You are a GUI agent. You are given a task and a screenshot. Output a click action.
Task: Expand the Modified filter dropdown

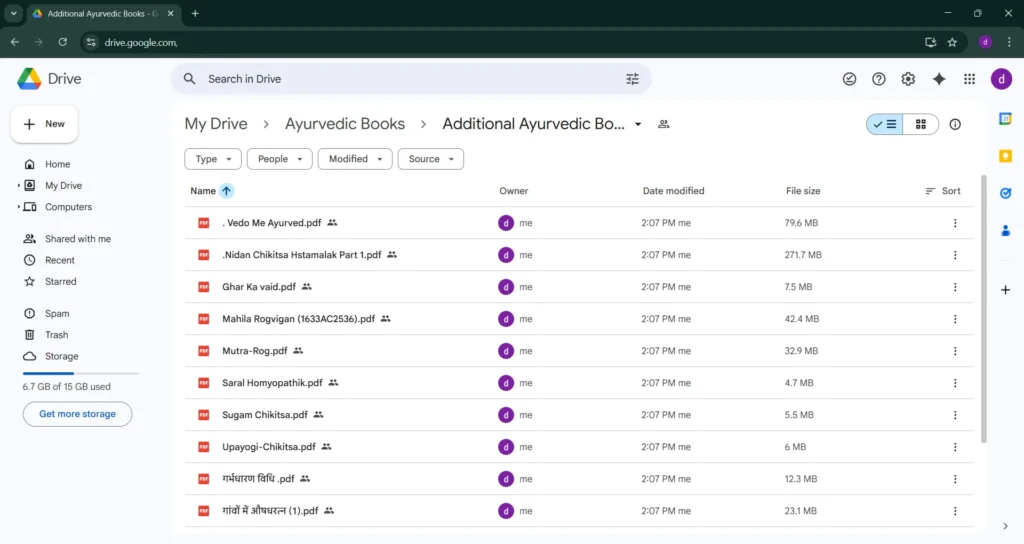pos(355,159)
